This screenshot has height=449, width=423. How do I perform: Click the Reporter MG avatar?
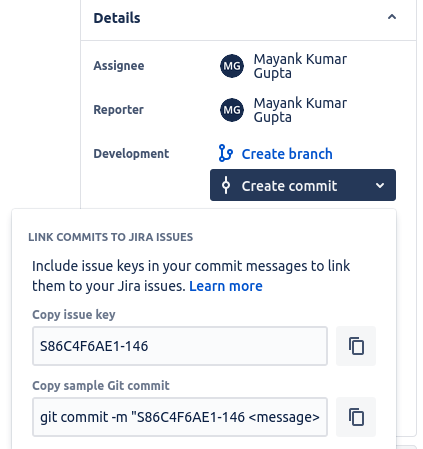click(x=232, y=110)
